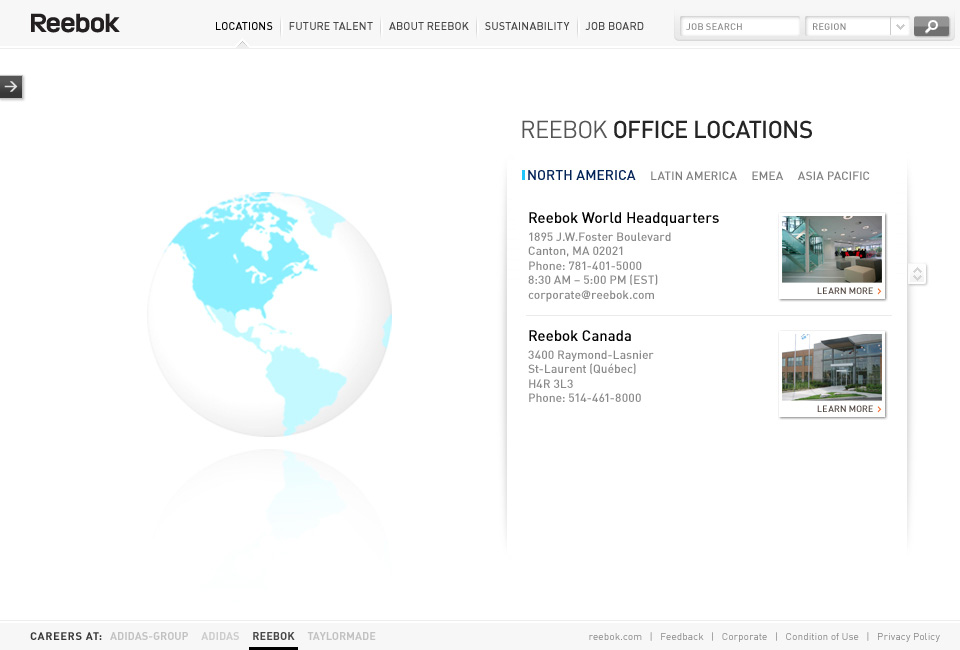Open the Condition of Use link
The height and width of the screenshot is (650, 960).
click(822, 637)
